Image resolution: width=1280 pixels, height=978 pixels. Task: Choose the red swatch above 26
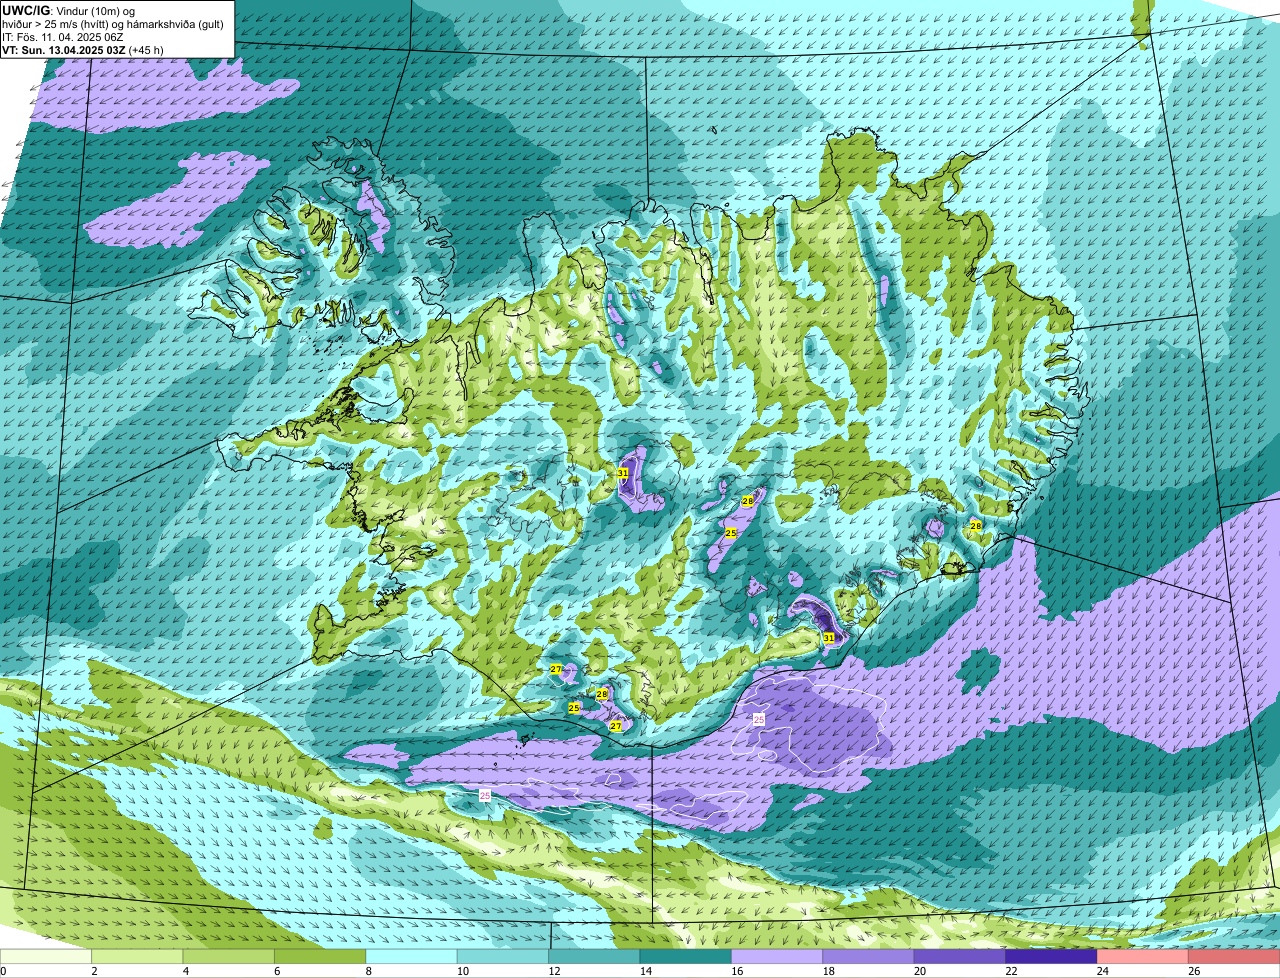(x=1236, y=957)
